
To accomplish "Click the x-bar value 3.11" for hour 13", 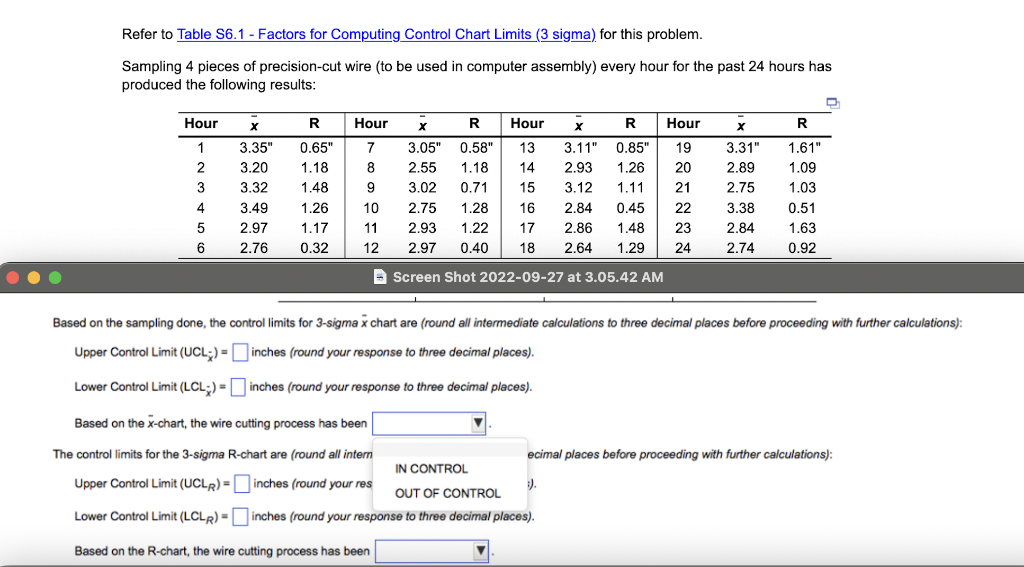I will [x=581, y=148].
